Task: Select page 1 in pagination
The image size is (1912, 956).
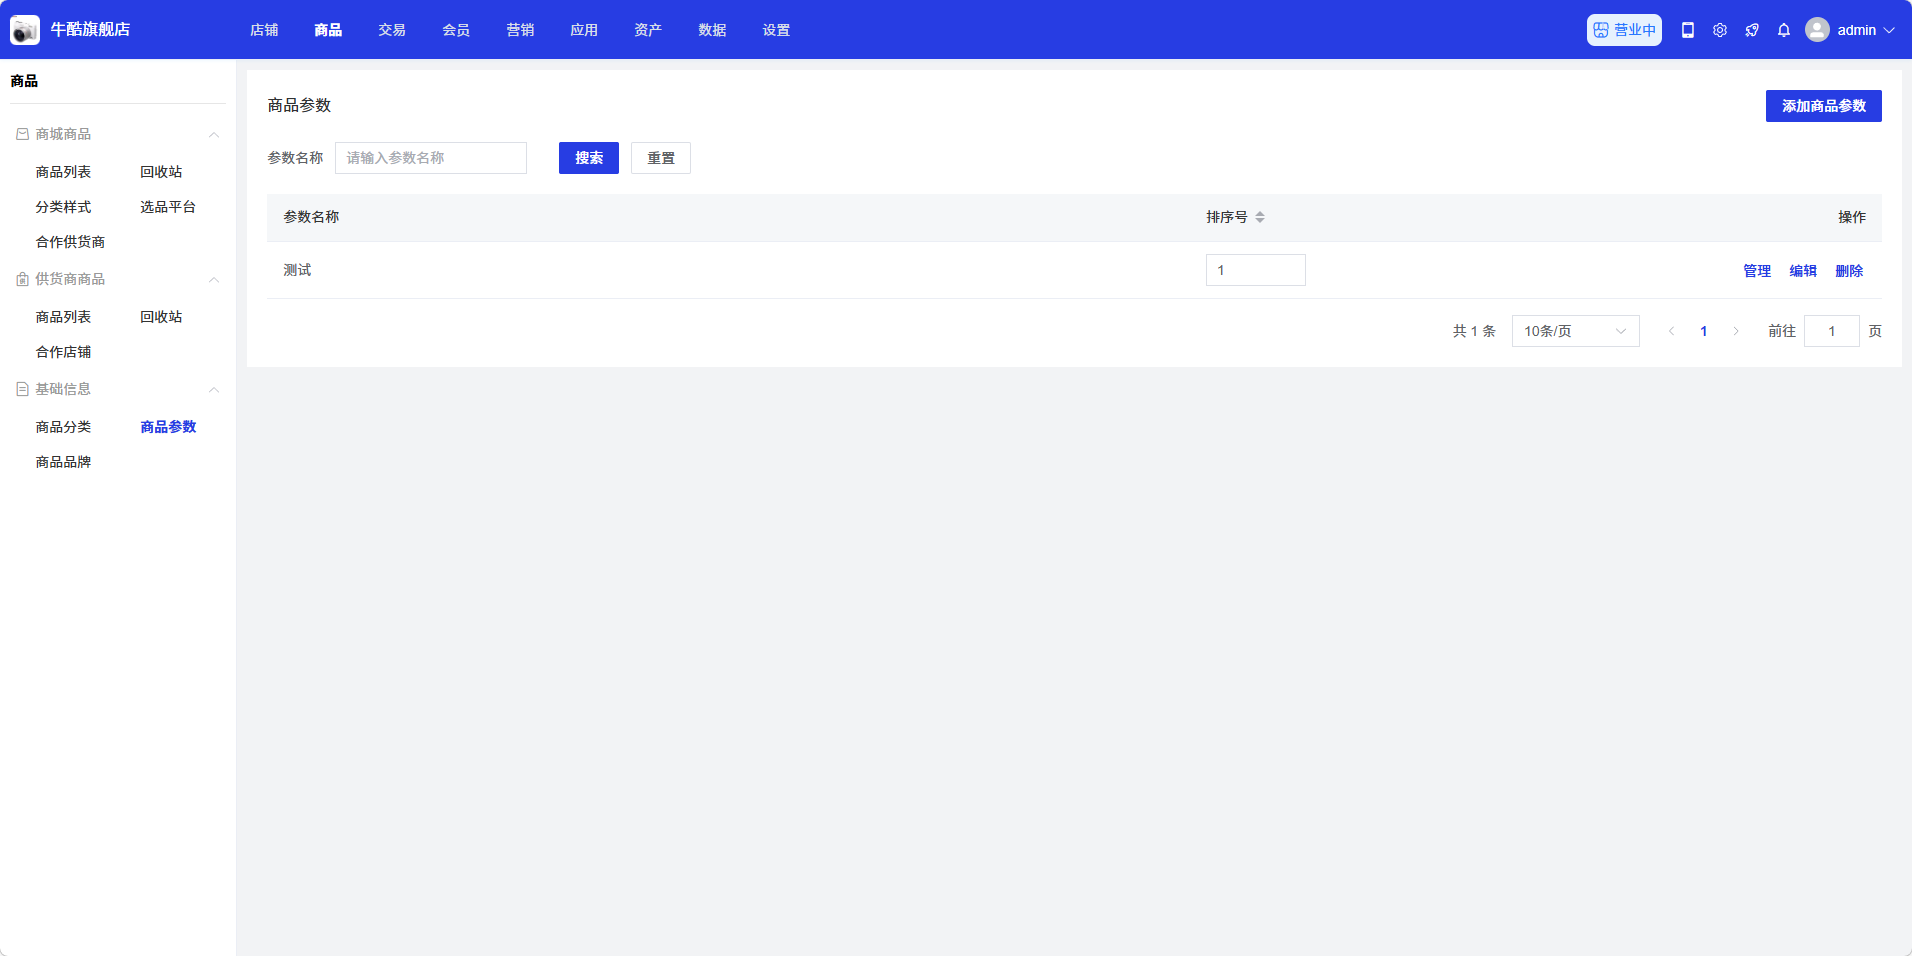Action: click(x=1704, y=331)
